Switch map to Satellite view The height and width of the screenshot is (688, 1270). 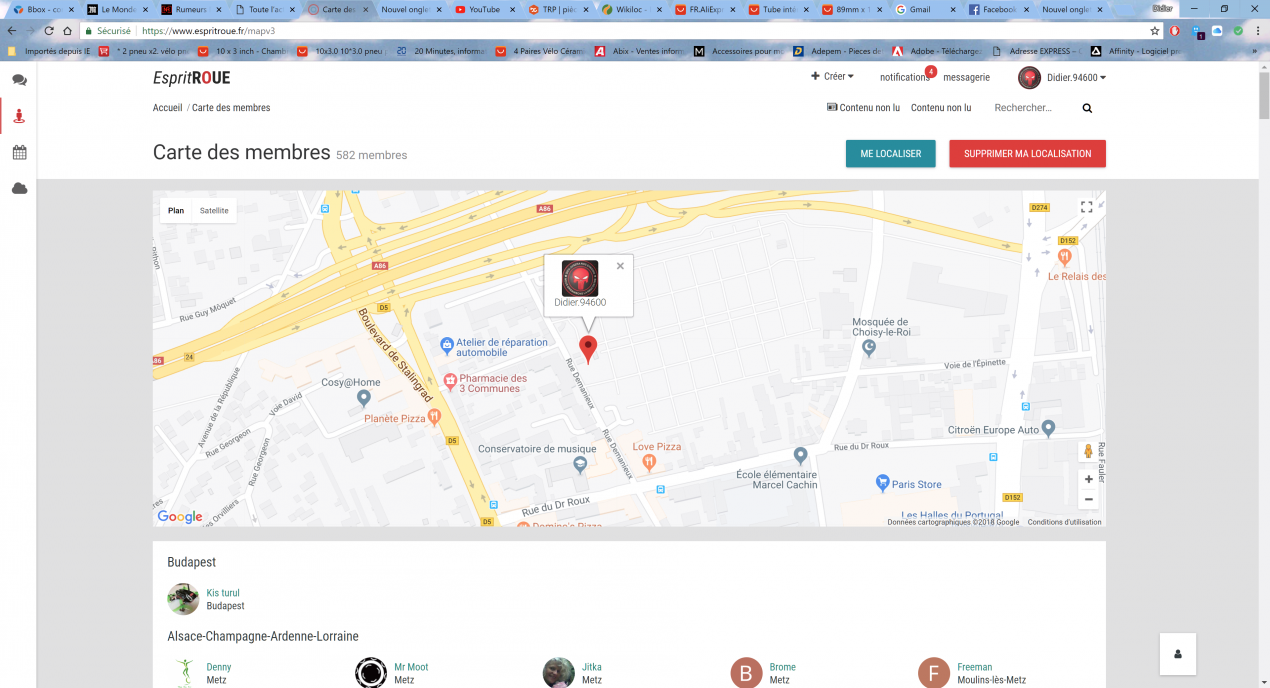click(214, 210)
